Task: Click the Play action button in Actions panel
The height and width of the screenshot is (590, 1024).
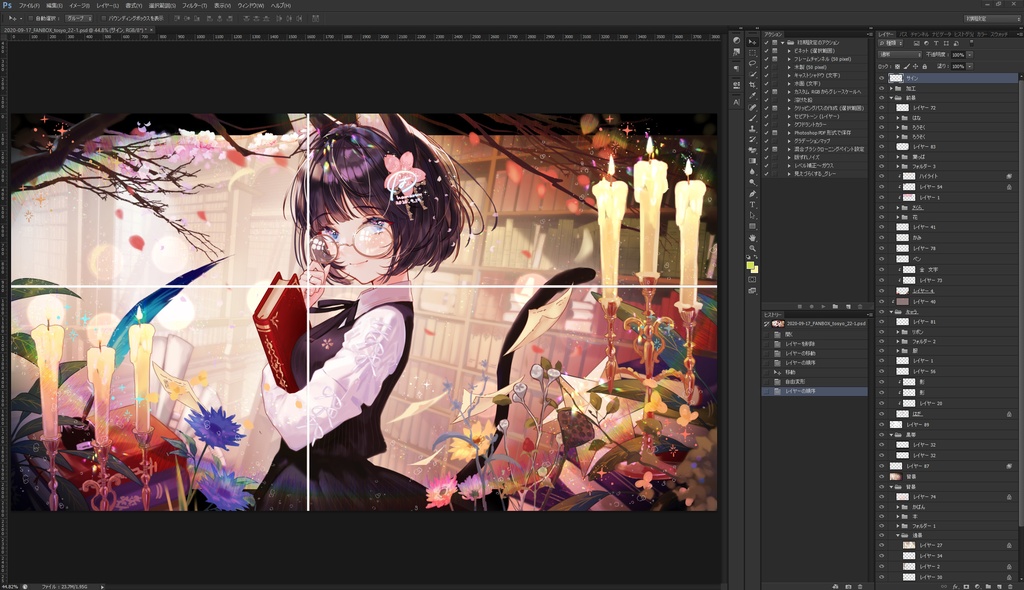Action: pyautogui.click(x=823, y=306)
